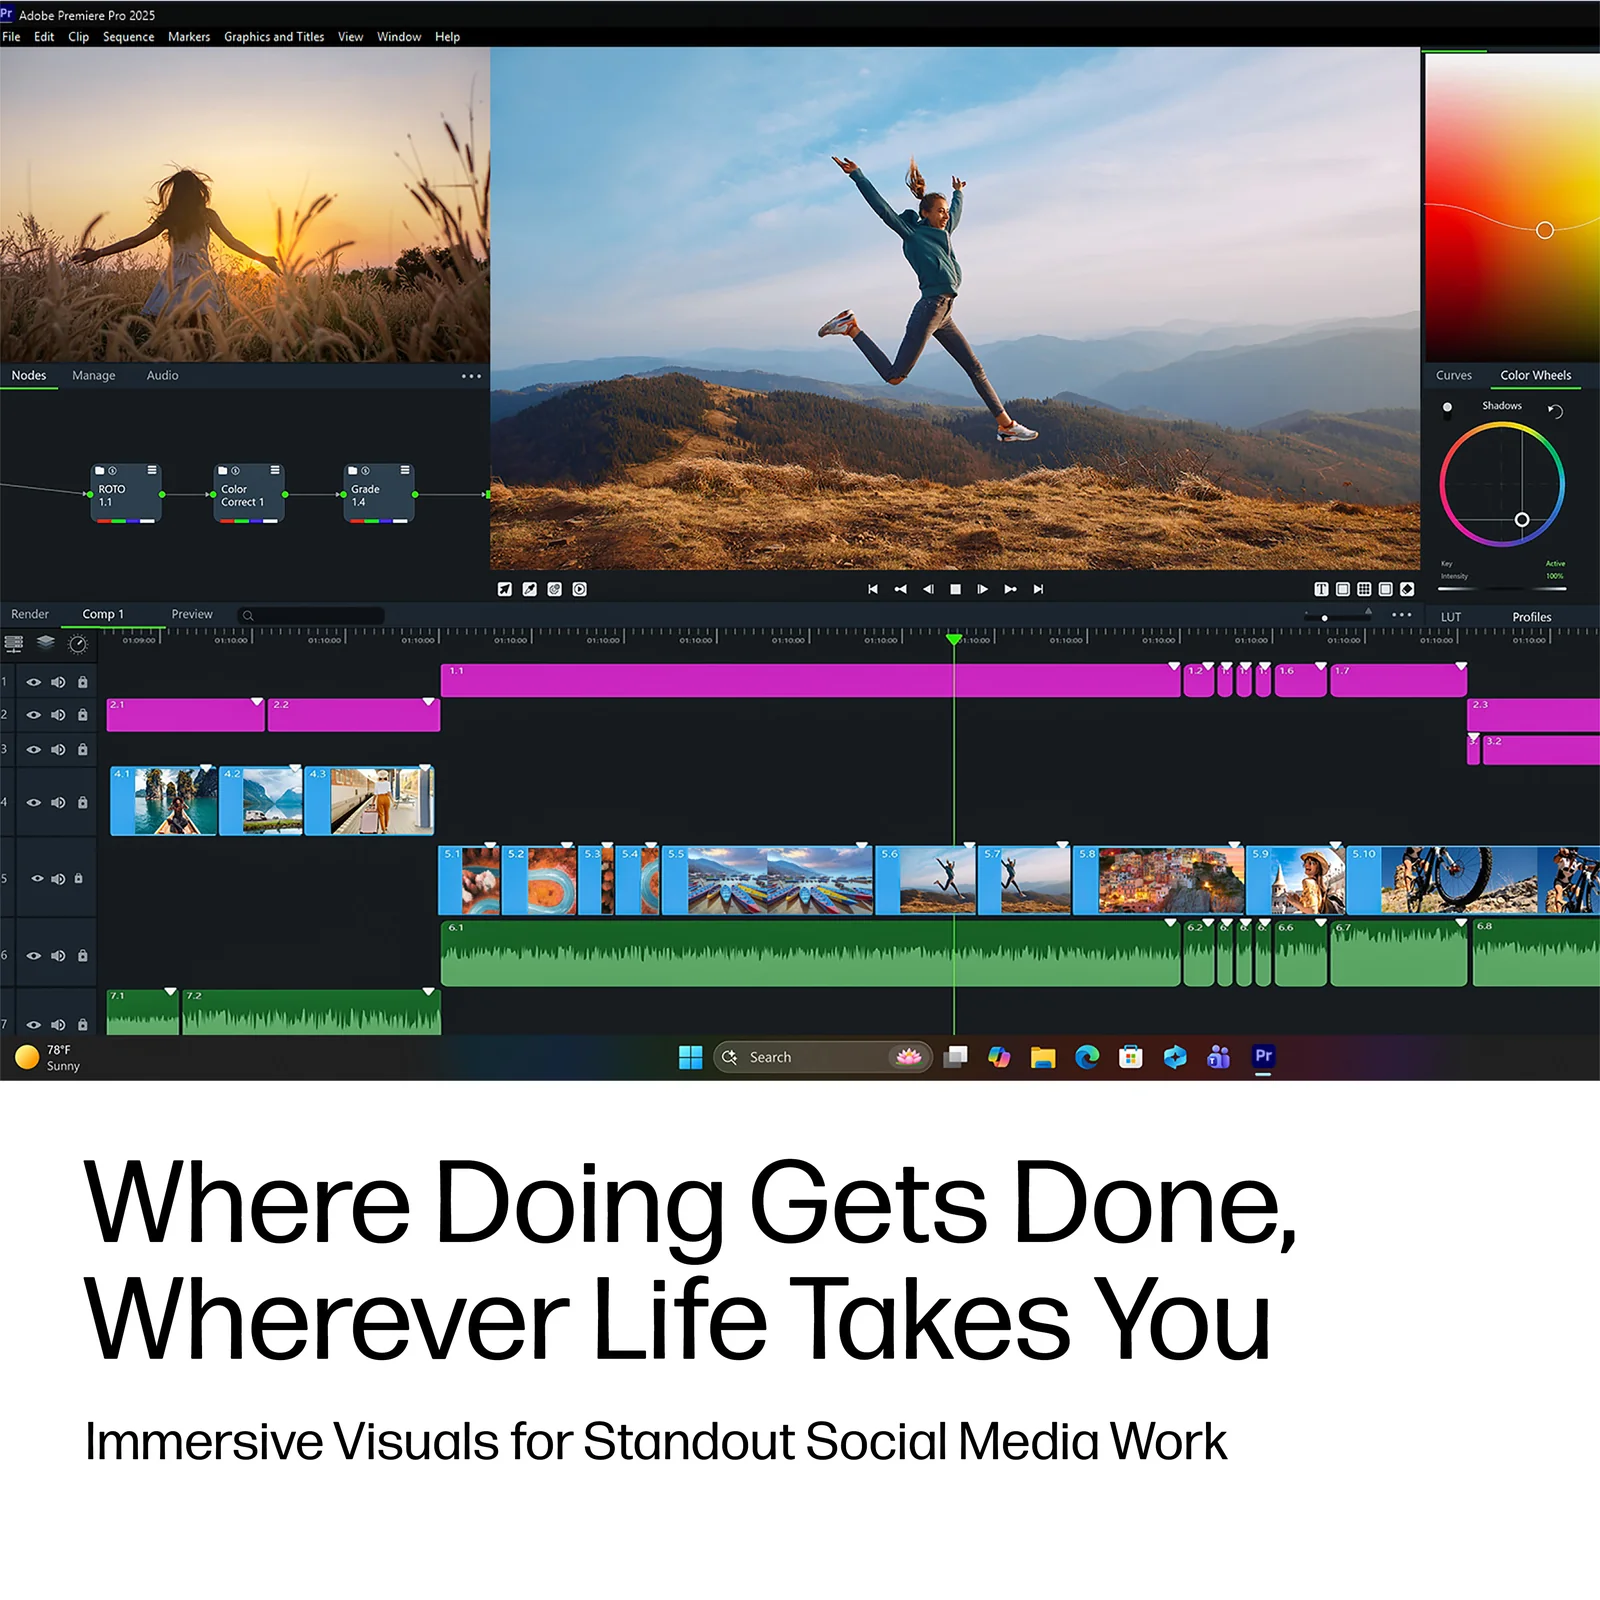The width and height of the screenshot is (1600, 1600).
Task: Click the arrow pointer tool below the viewer
Action: tap(505, 589)
